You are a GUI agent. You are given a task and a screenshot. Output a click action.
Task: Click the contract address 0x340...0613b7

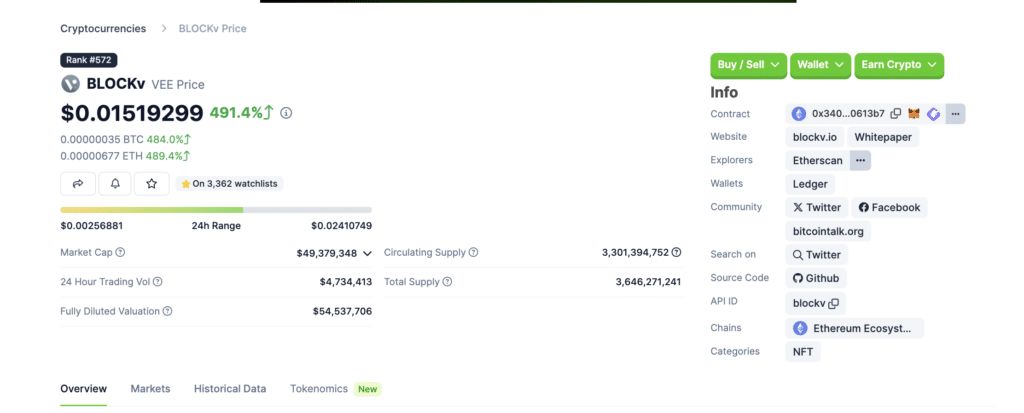pyautogui.click(x=848, y=114)
